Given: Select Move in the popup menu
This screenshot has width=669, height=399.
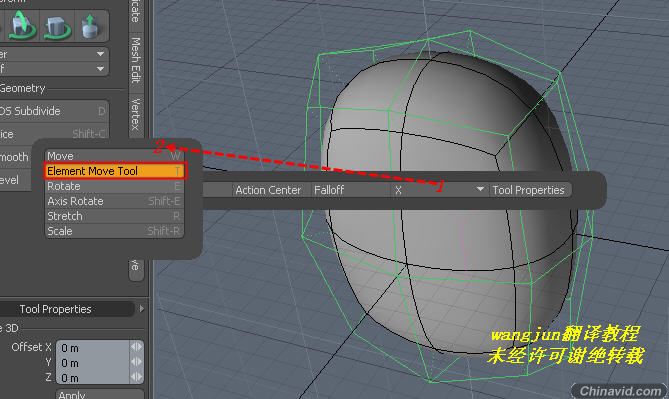Looking at the screenshot, I should pyautogui.click(x=114, y=156).
